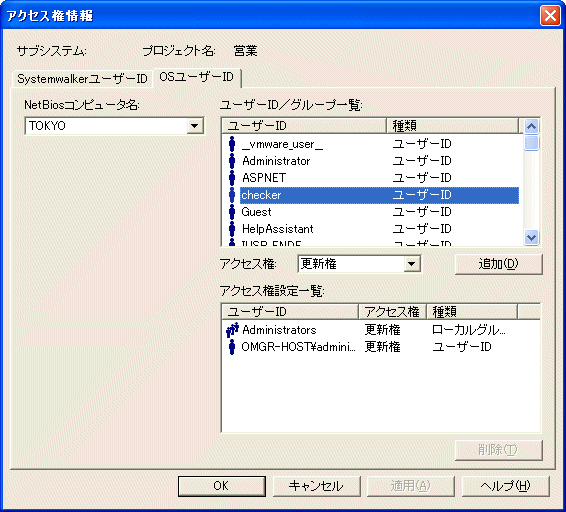Click the 追加(D) button
The width and height of the screenshot is (566, 512).
(x=498, y=264)
